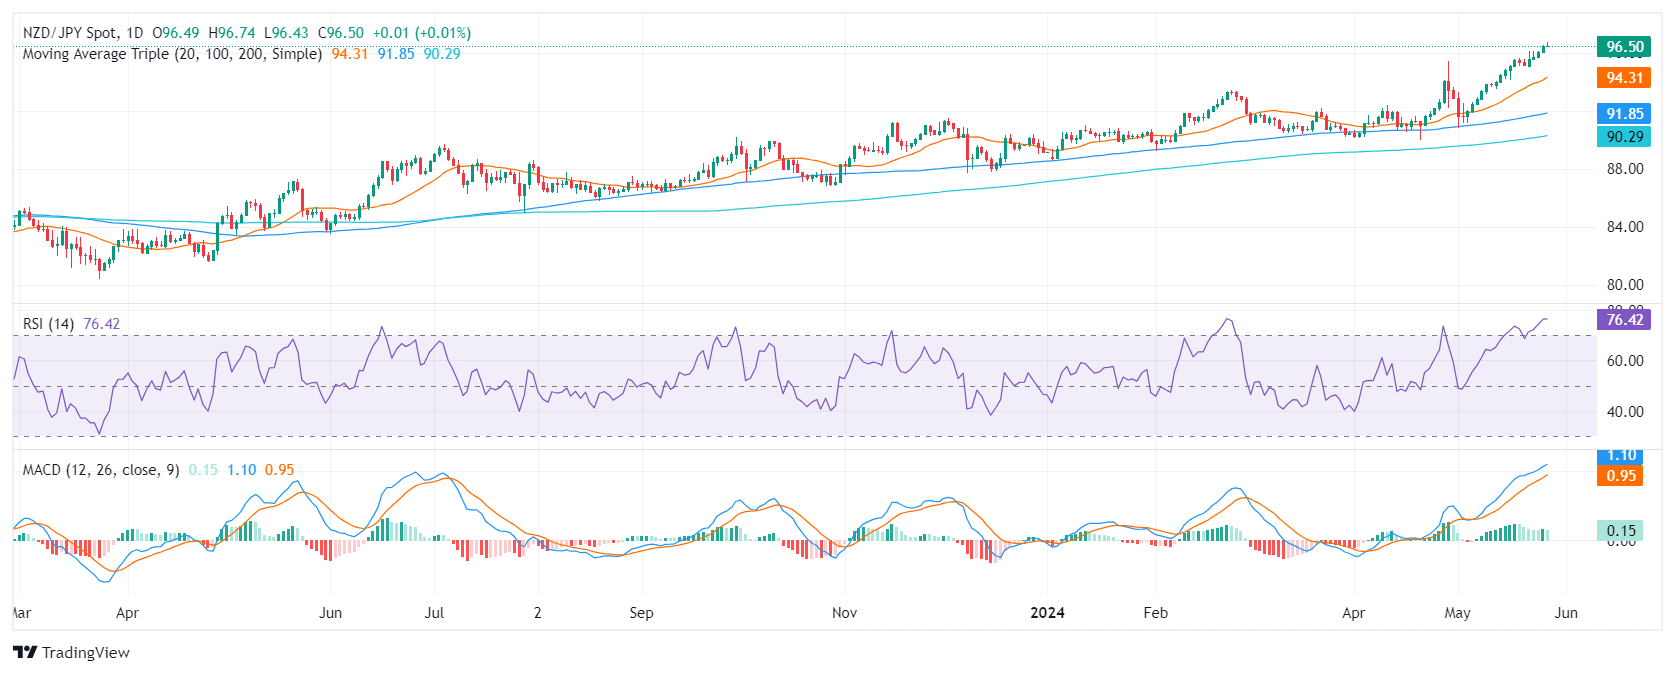Click the green 96.50 current price tag
1675x674 pixels.
tap(1624, 47)
